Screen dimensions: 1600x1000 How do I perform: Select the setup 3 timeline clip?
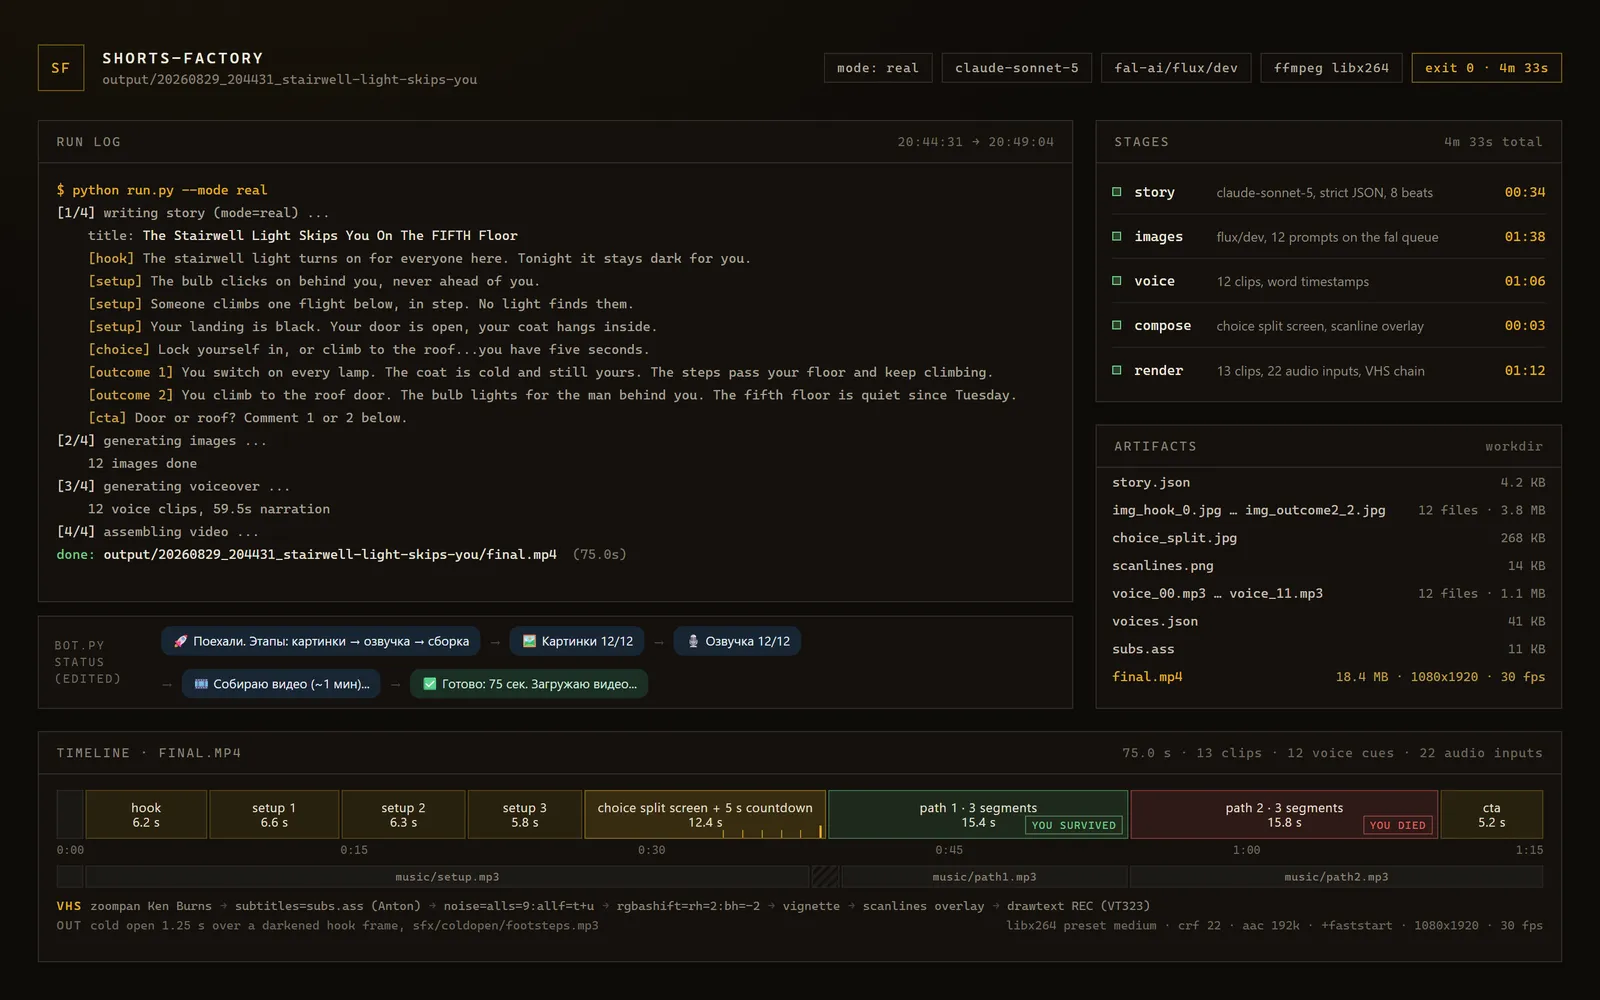point(525,814)
